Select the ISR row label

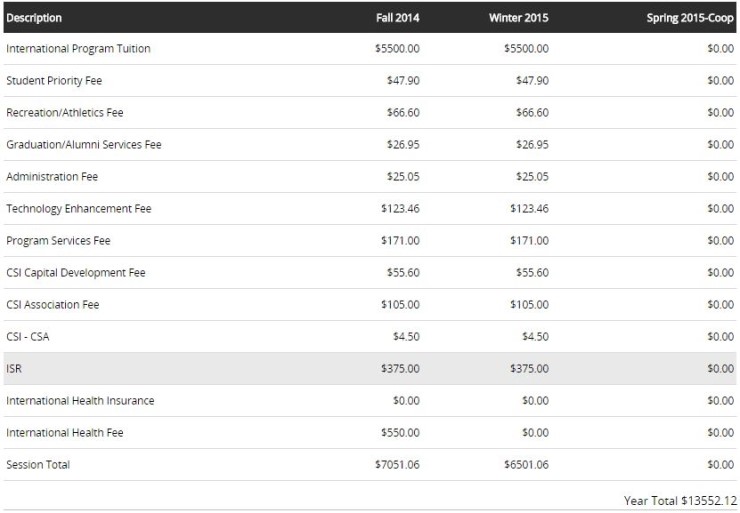[x=14, y=369]
